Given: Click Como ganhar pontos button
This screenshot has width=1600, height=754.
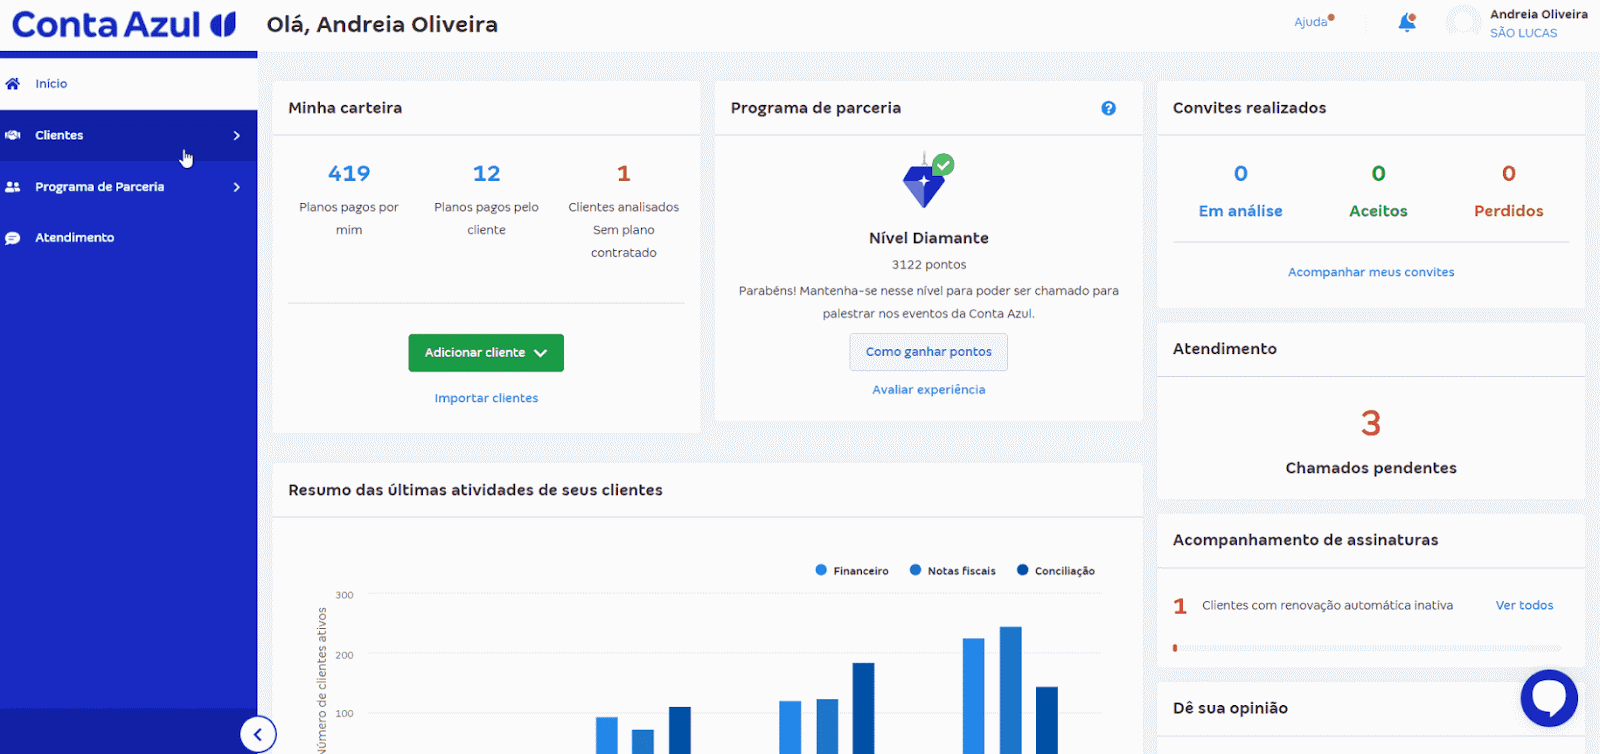Looking at the screenshot, I should [x=928, y=352].
